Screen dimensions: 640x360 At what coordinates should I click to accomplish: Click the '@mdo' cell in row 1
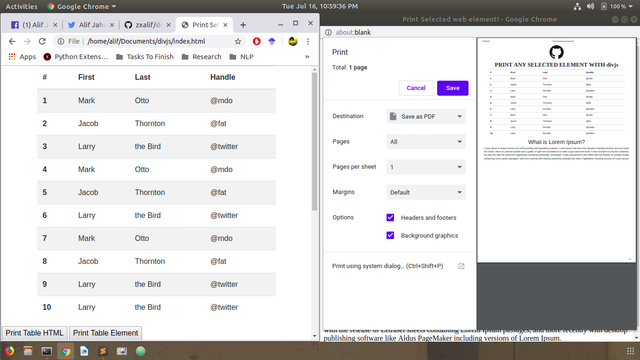(221, 101)
